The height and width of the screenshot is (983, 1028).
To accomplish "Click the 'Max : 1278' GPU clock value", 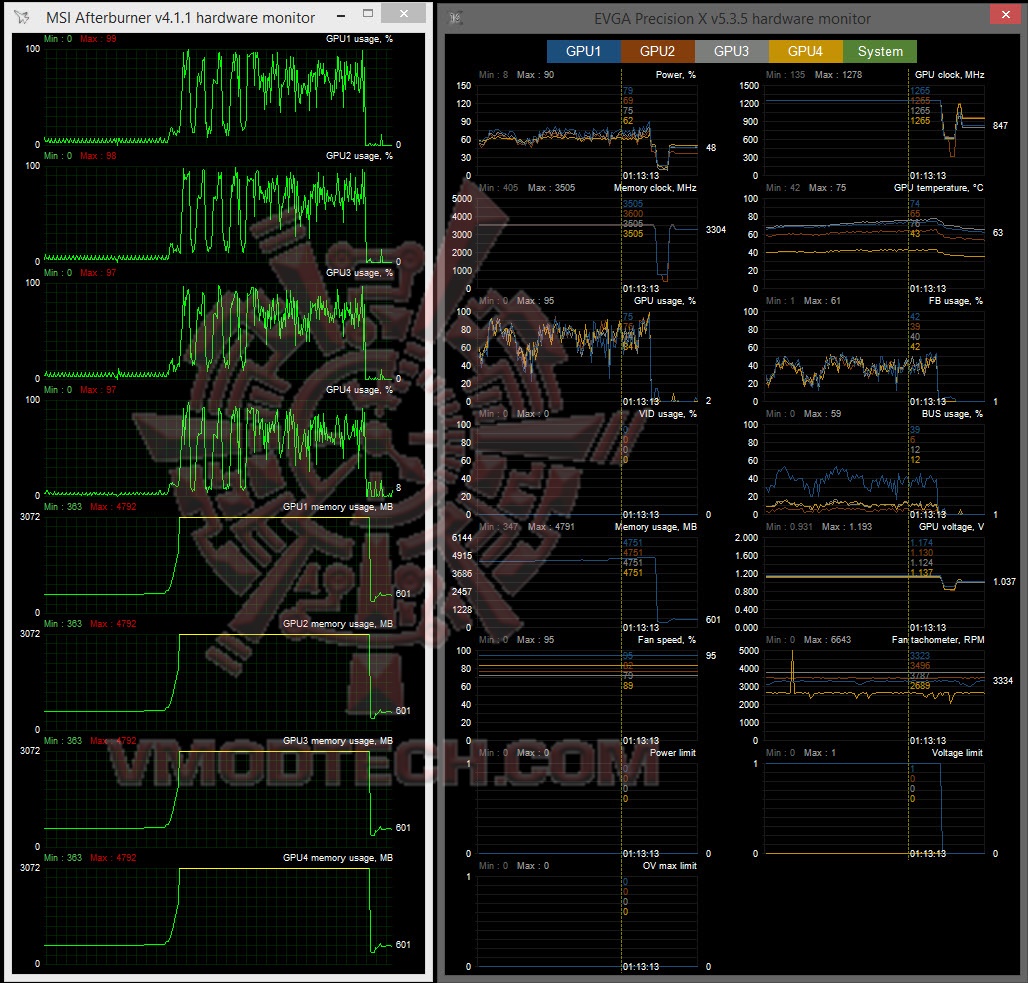I will tap(838, 75).
